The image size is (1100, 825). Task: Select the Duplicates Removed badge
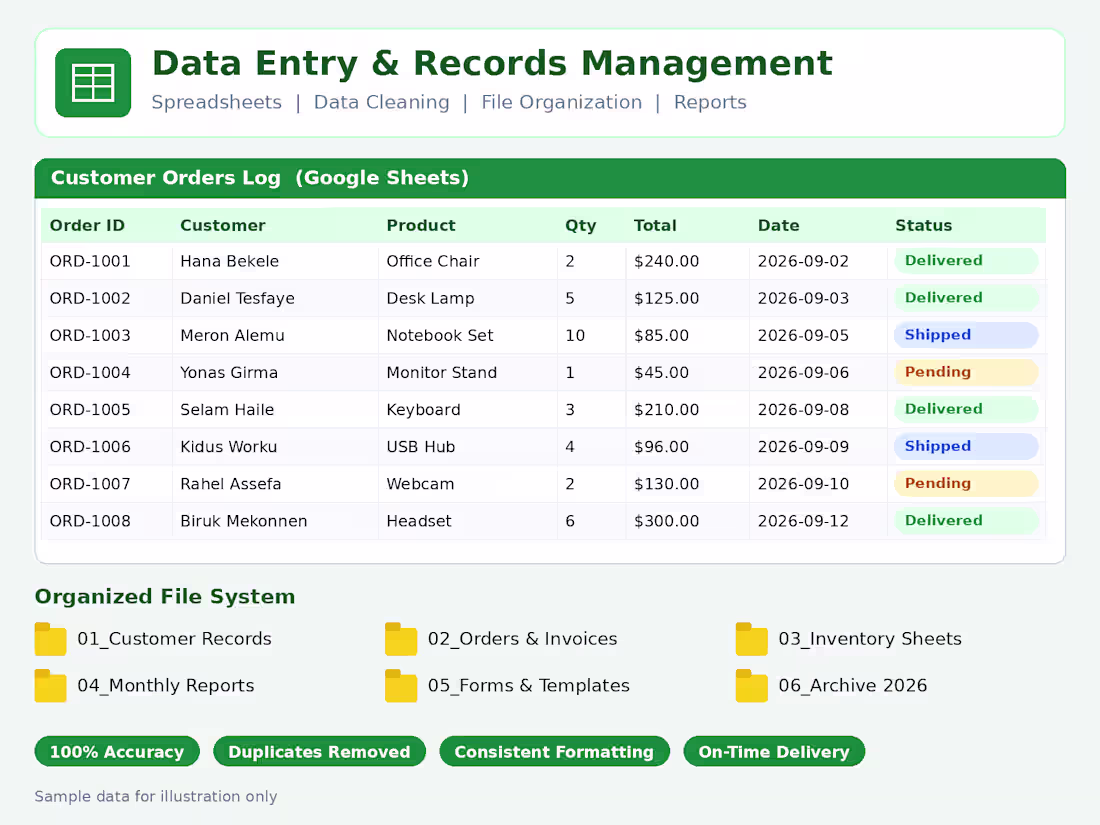pos(319,751)
